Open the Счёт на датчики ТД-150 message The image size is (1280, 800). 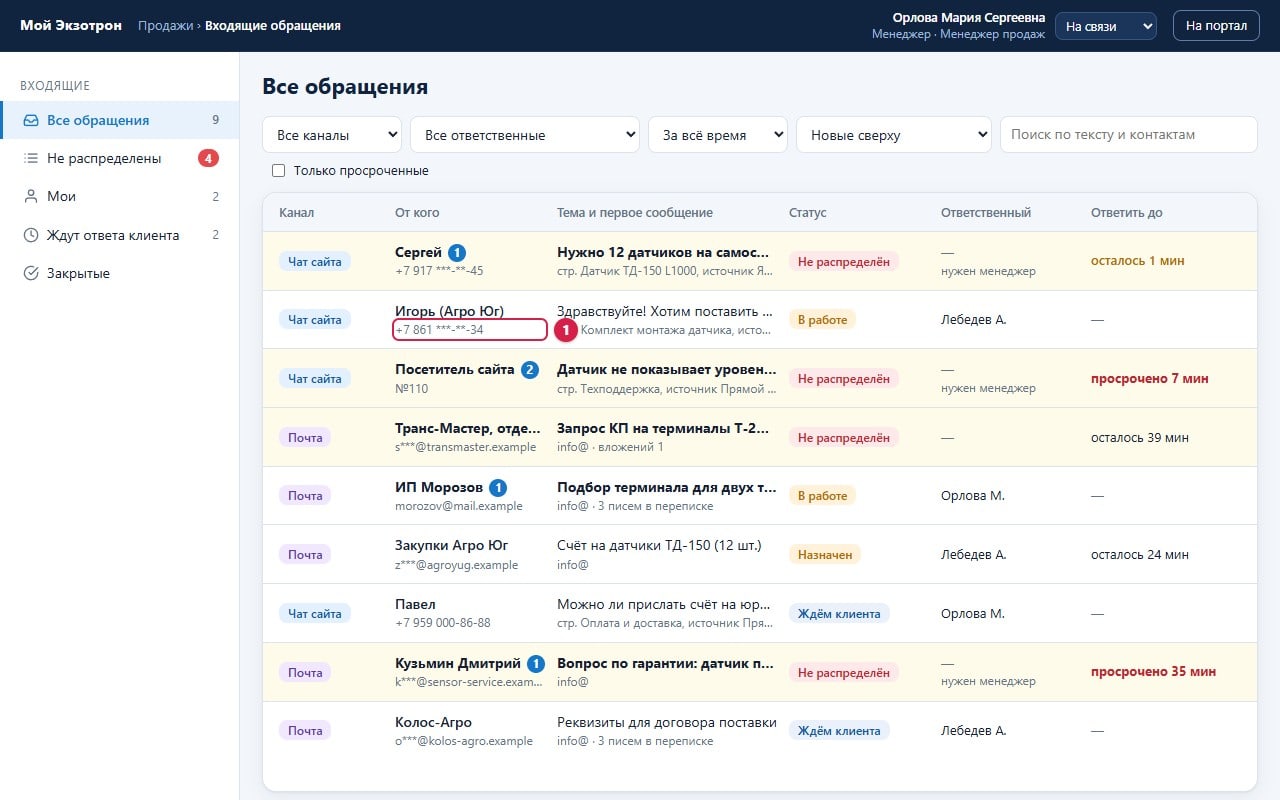point(659,545)
